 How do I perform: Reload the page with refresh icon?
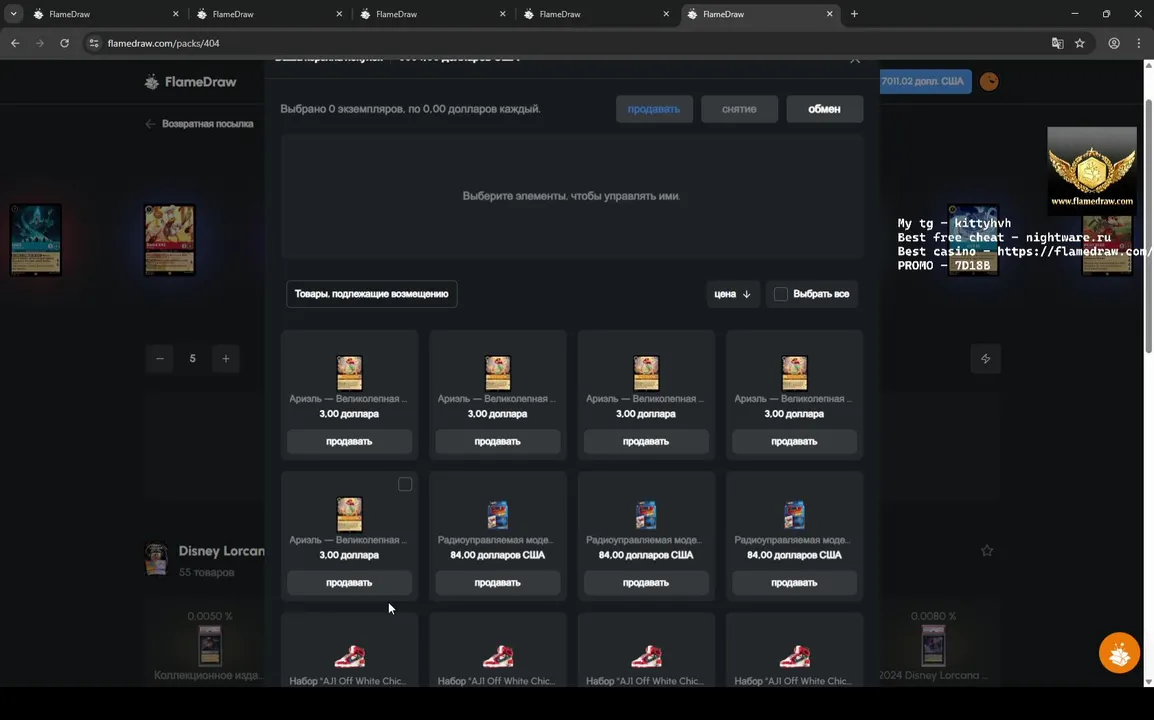tap(65, 43)
